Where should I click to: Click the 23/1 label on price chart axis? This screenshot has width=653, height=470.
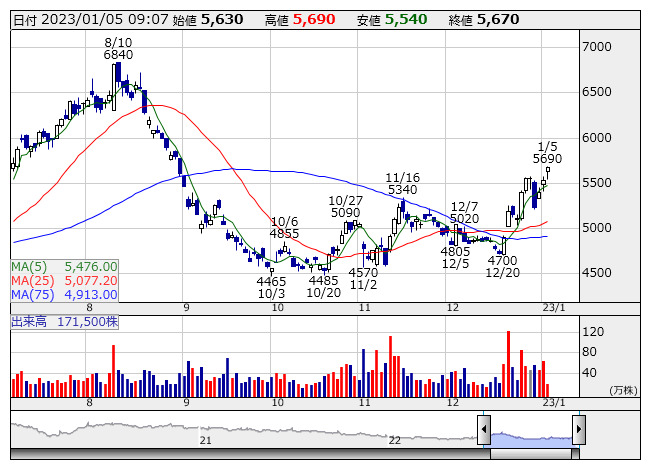click(554, 308)
